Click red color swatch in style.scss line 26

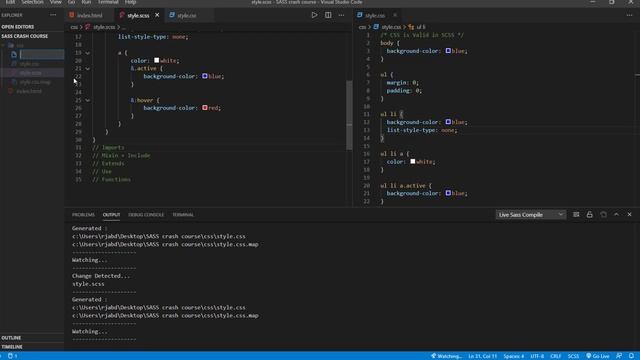tap(205, 108)
